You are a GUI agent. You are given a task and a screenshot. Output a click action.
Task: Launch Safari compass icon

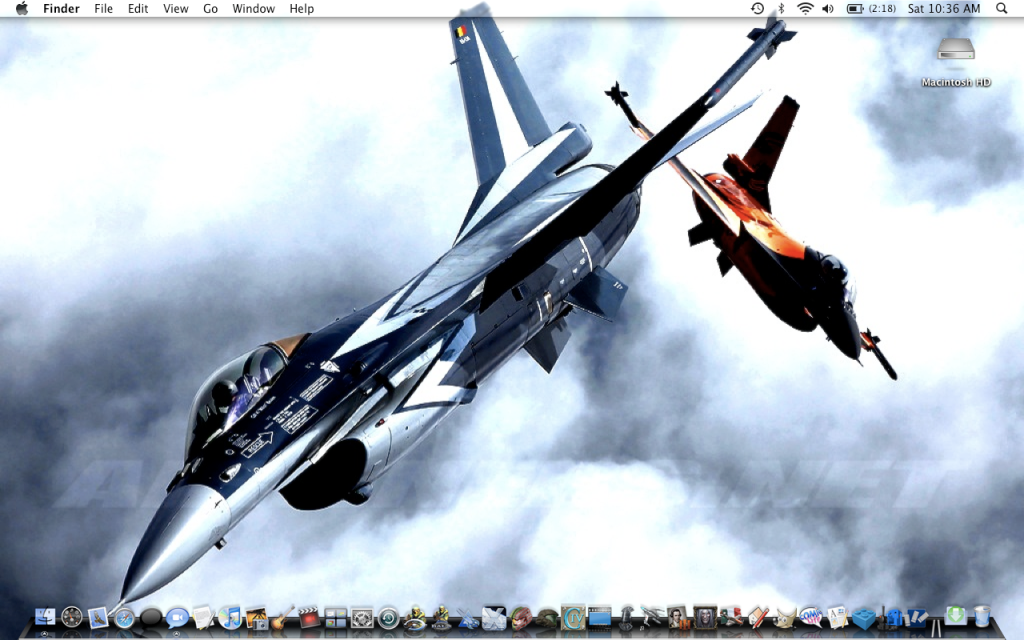click(x=124, y=617)
